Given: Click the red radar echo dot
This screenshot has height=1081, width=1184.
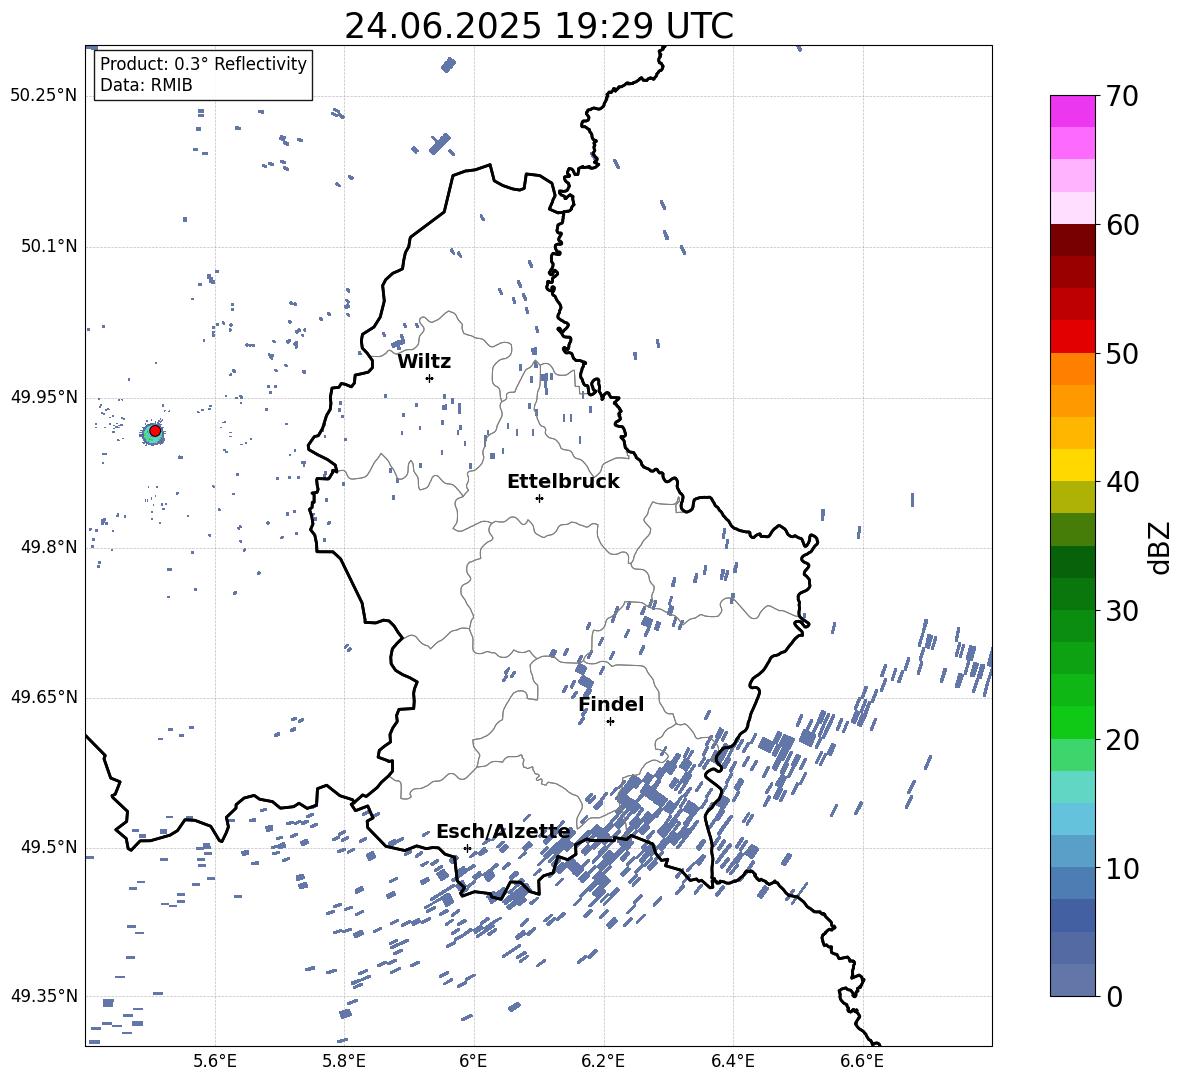Looking at the screenshot, I should [155, 431].
